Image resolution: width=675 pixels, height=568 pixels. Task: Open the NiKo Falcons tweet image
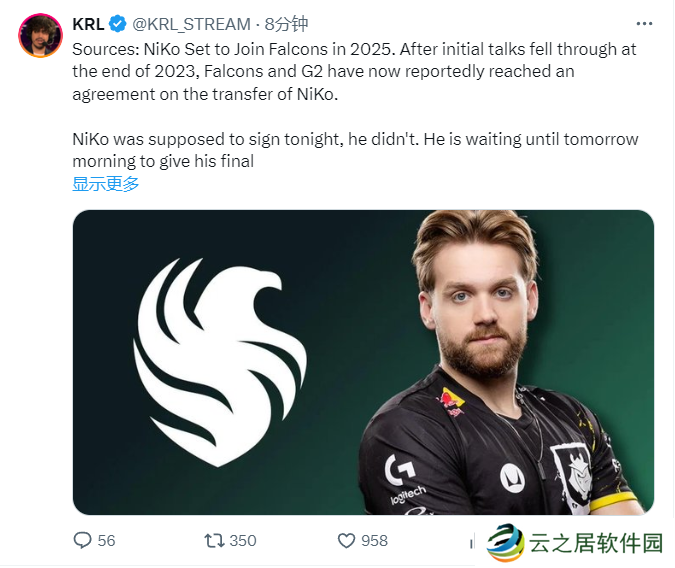click(x=363, y=362)
